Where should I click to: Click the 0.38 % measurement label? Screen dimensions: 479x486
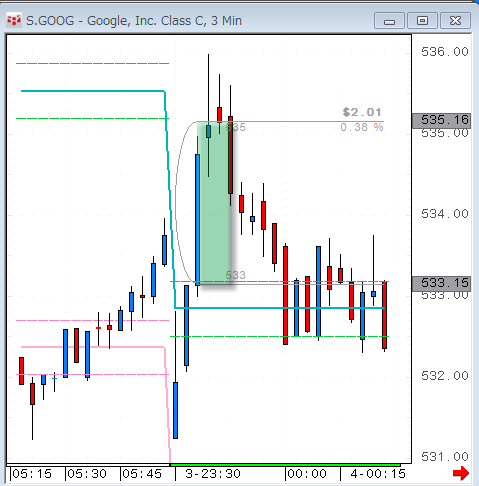(x=361, y=127)
